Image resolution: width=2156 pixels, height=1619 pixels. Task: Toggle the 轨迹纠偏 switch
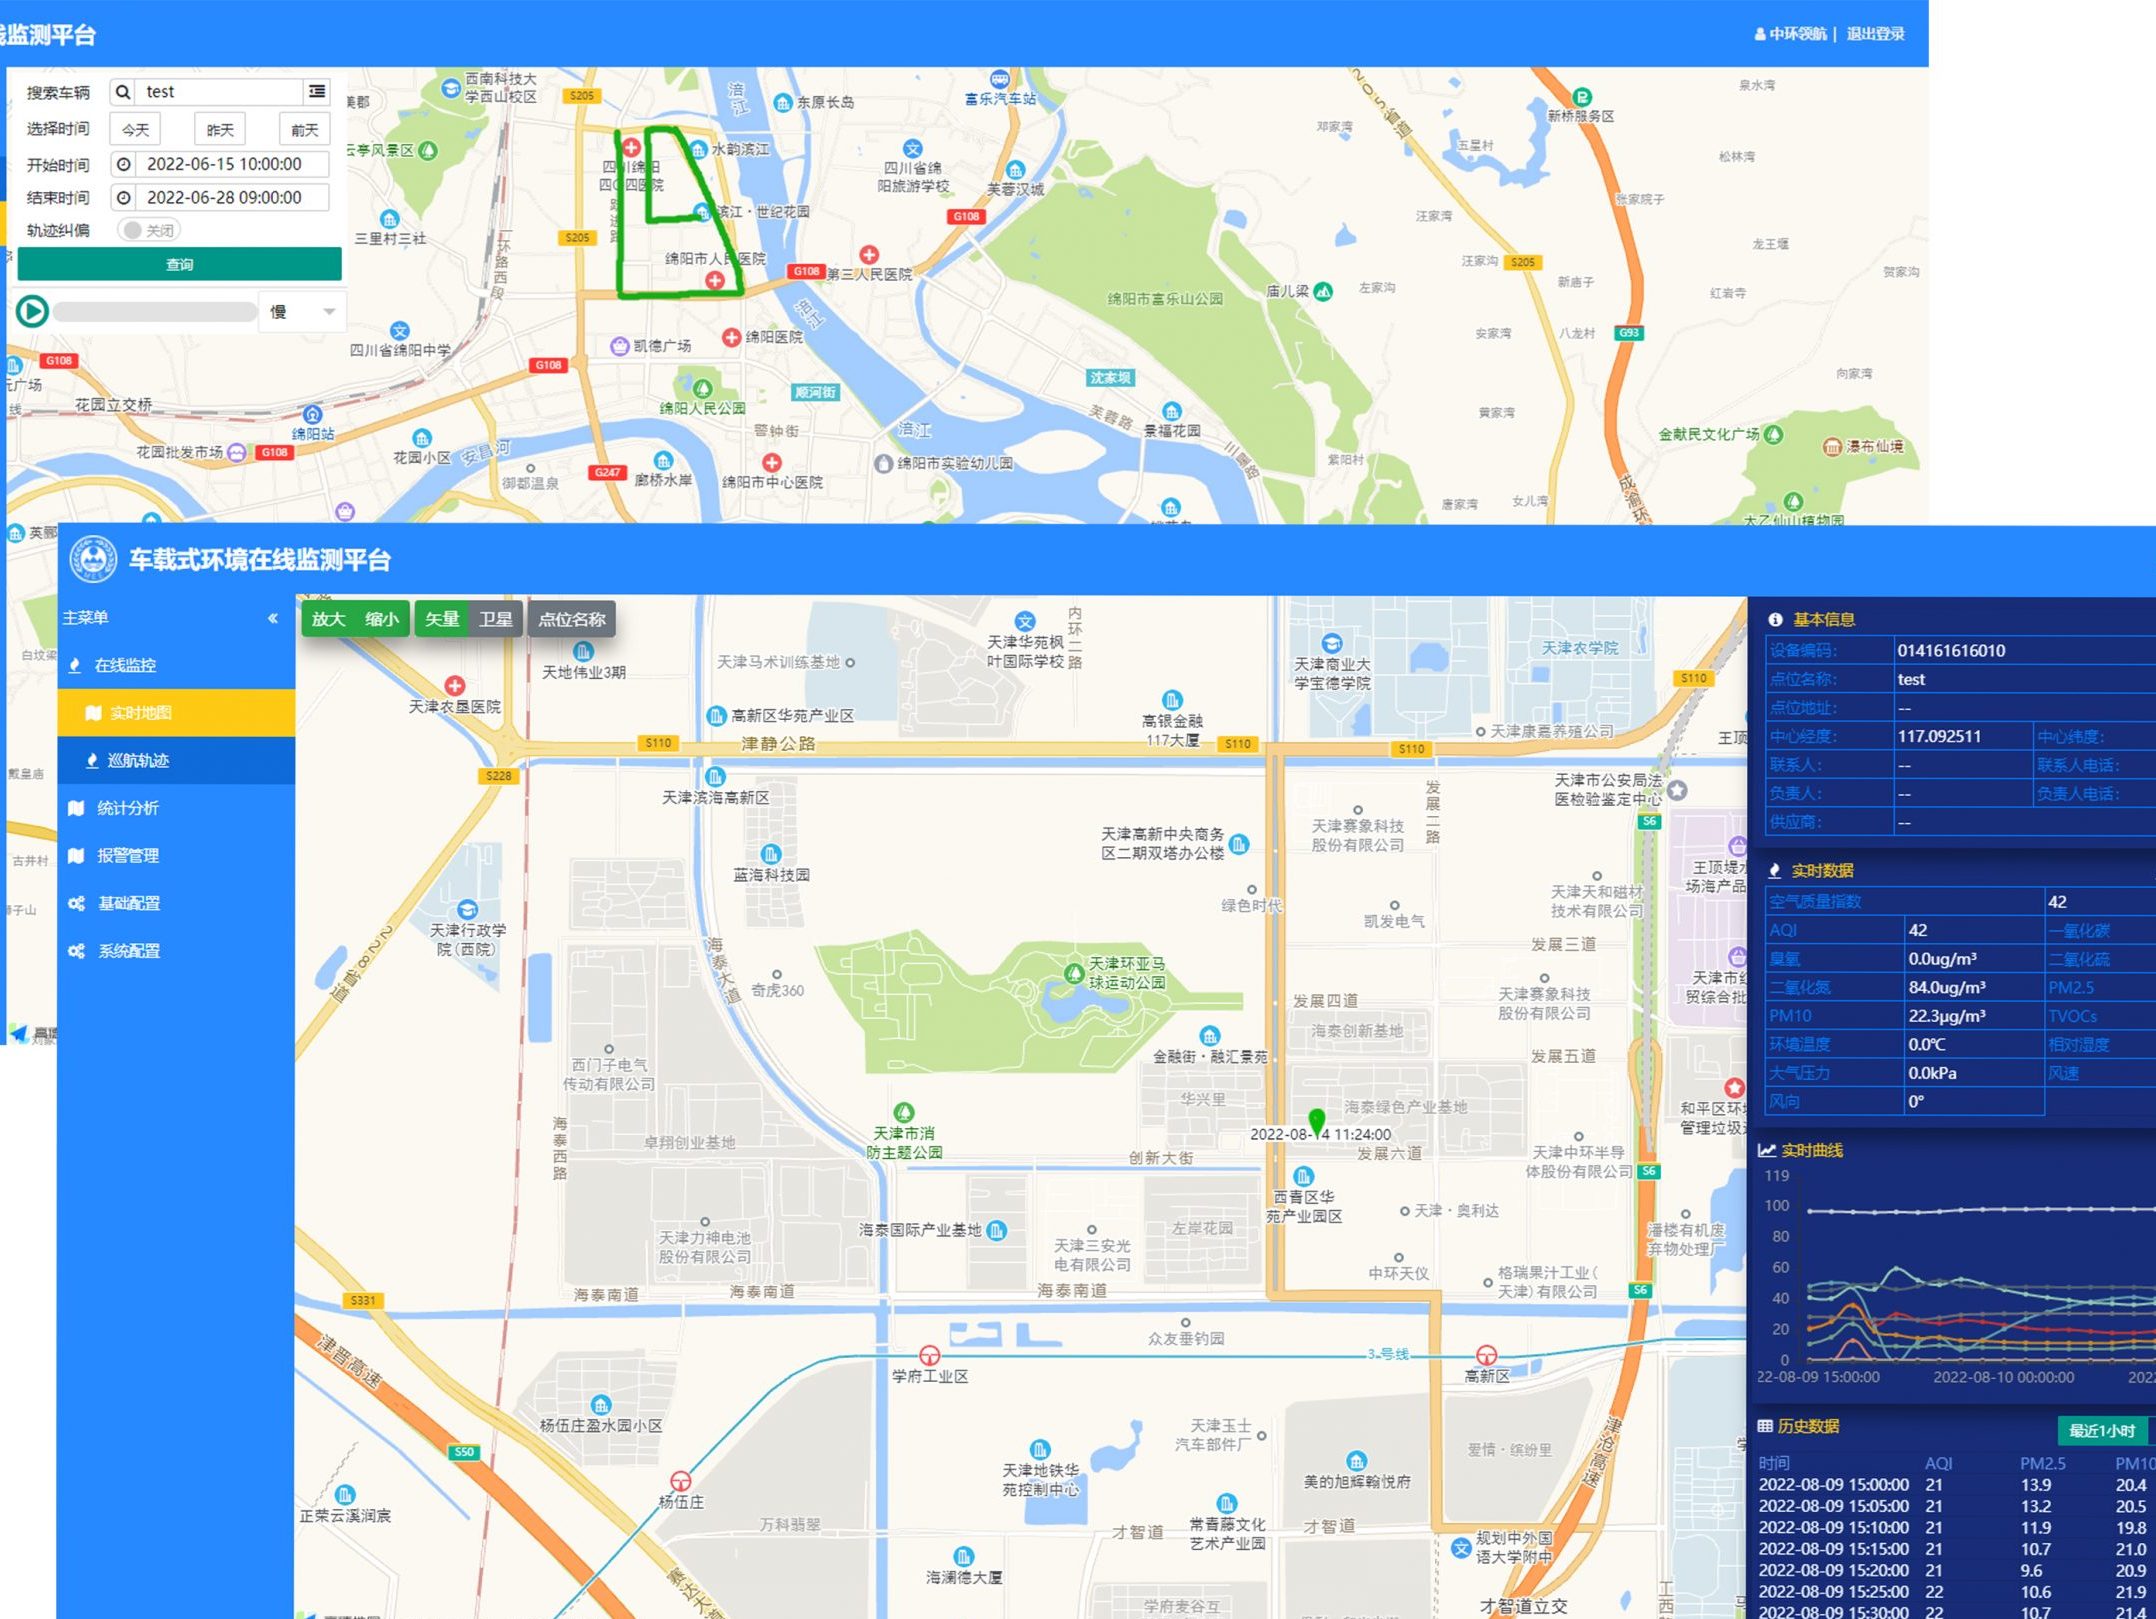[x=149, y=230]
